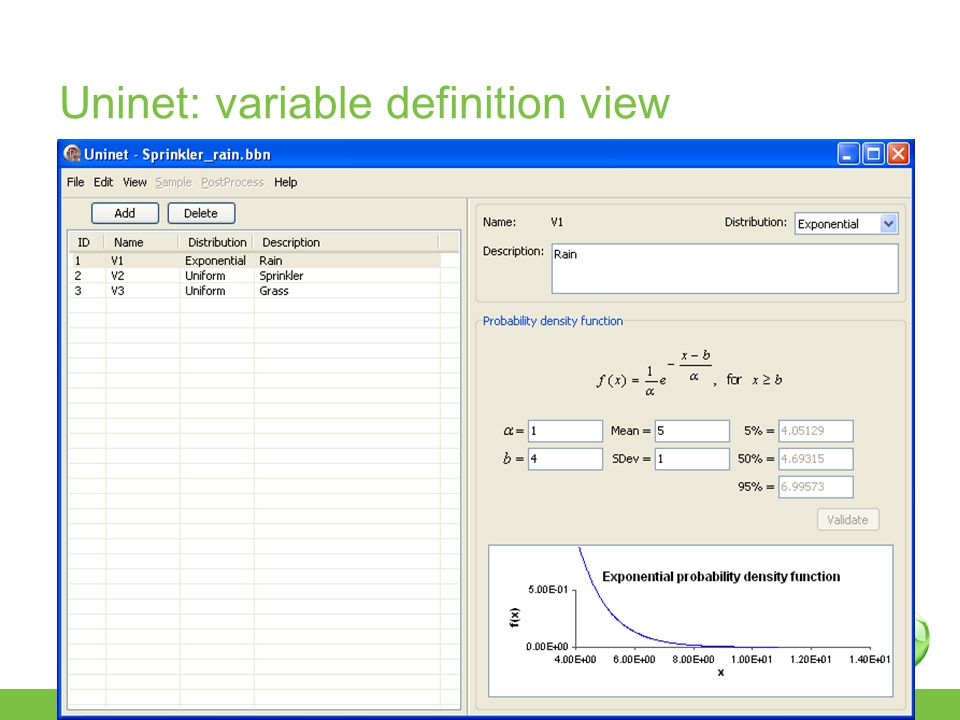Click the exponential density function plot
The width and height of the screenshot is (960, 720).
click(691, 621)
